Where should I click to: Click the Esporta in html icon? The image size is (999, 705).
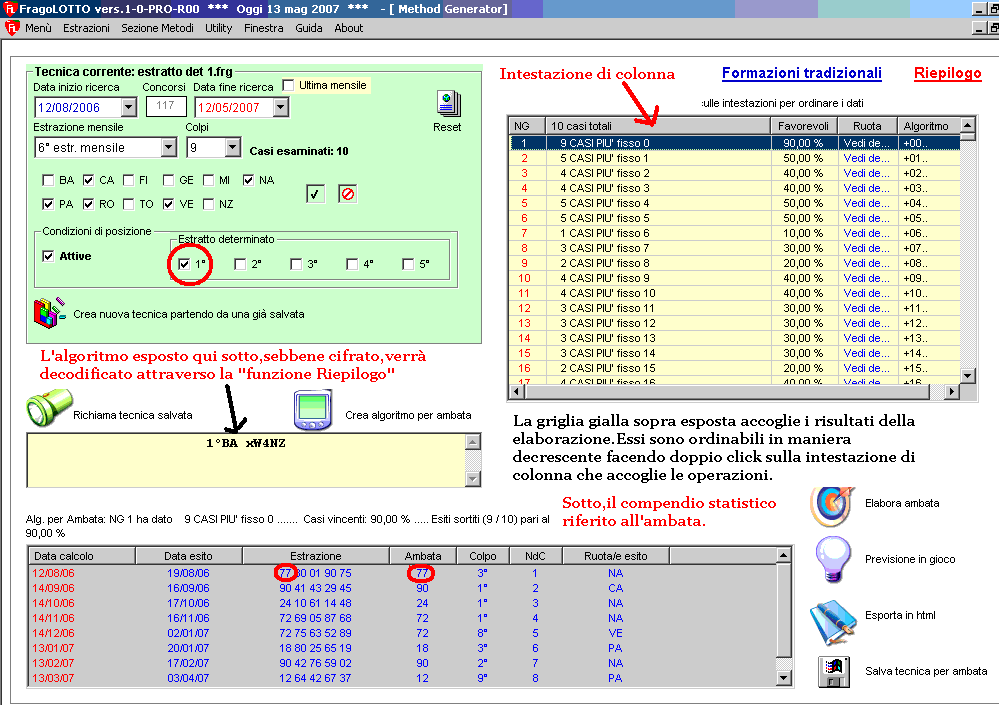[x=830, y=615]
